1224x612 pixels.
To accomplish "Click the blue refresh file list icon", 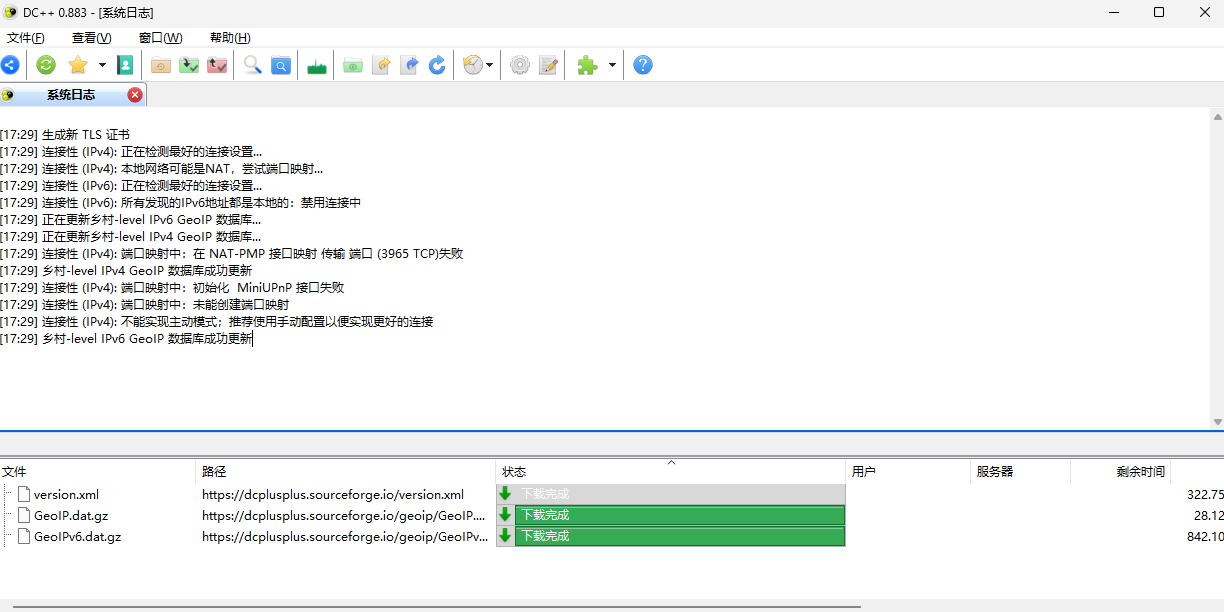I will [x=437, y=65].
